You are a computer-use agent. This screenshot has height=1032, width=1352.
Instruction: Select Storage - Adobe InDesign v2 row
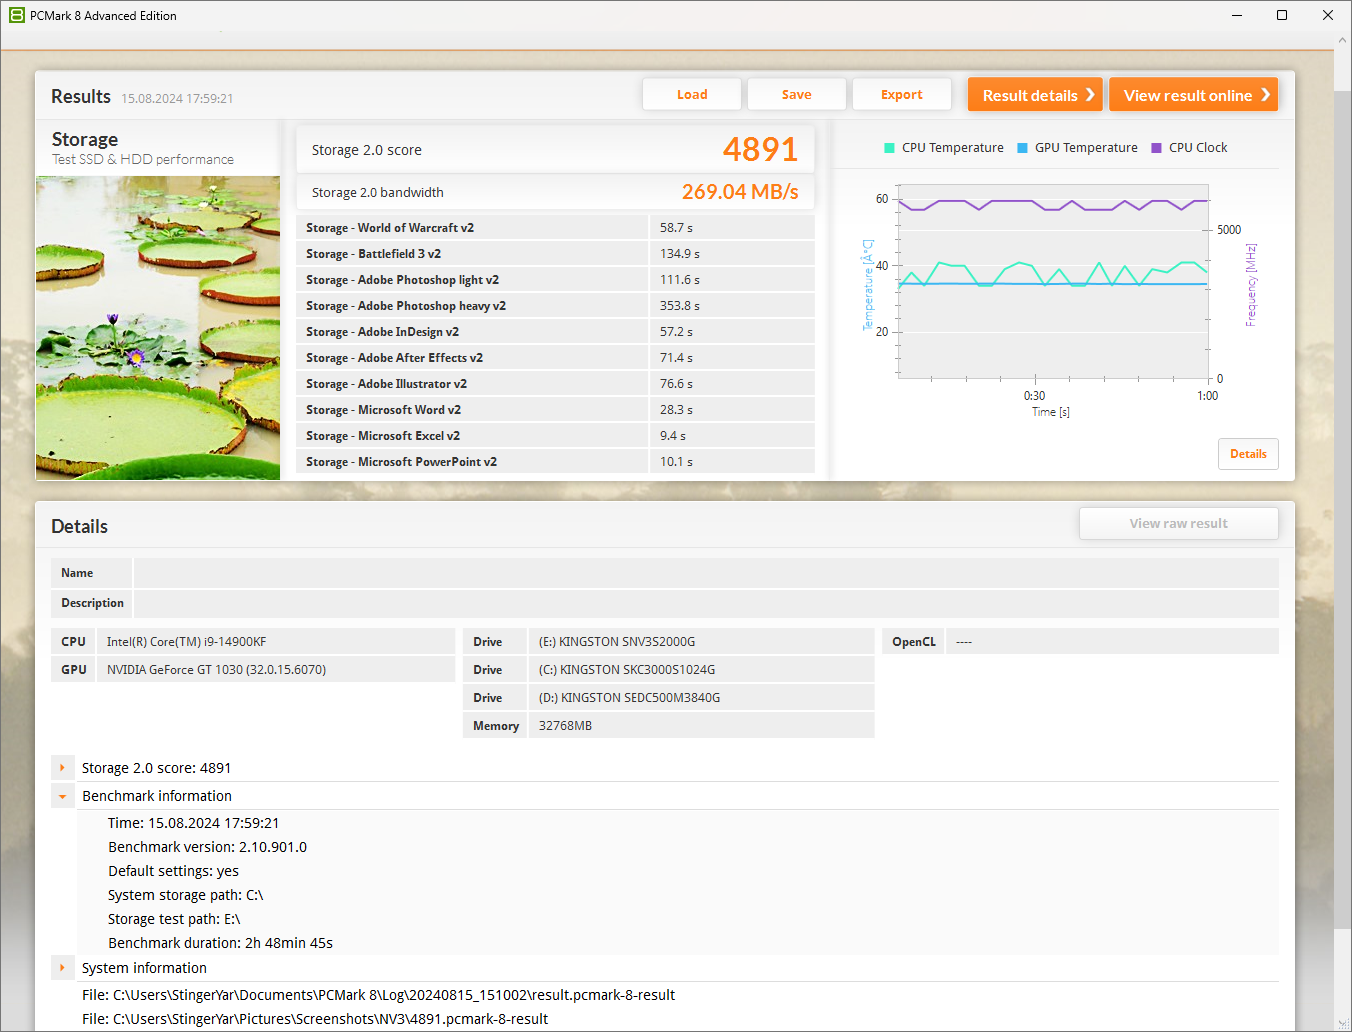tap(555, 332)
